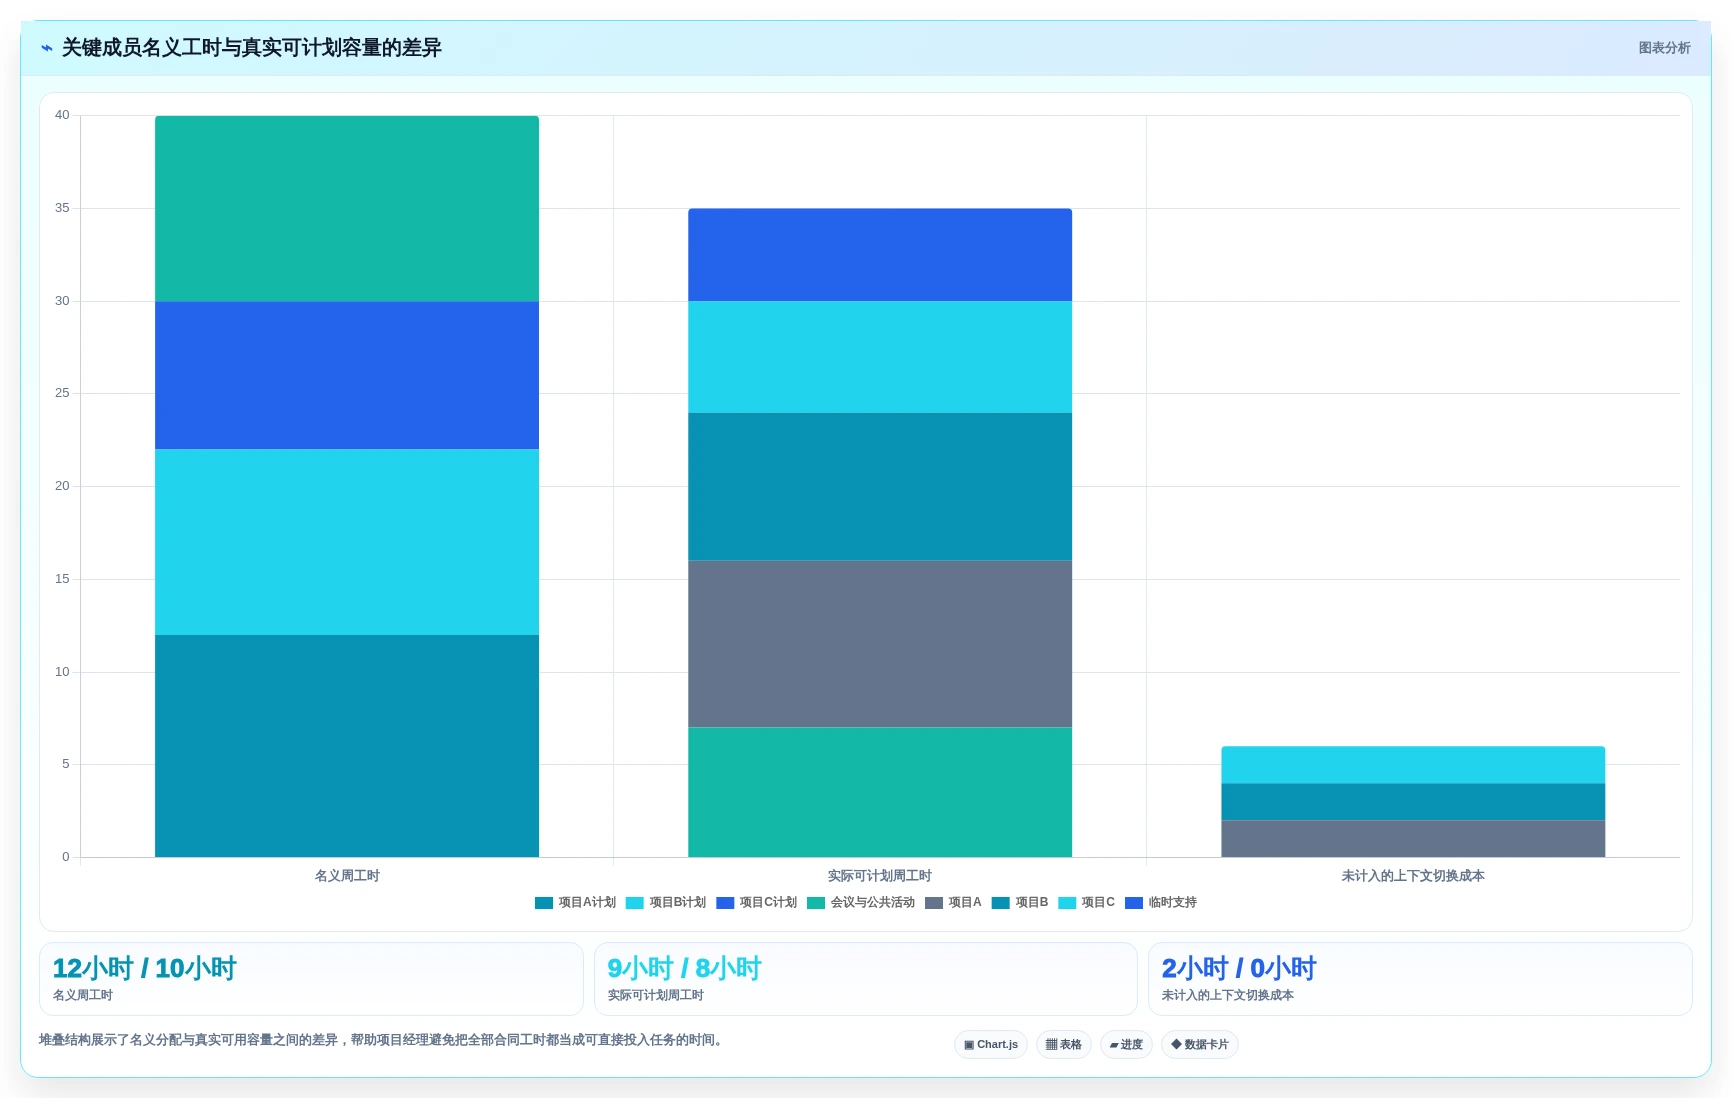This screenshot has height=1098, width=1732.
Task: Click the 名义周工时 x-axis label
Action: (x=347, y=876)
